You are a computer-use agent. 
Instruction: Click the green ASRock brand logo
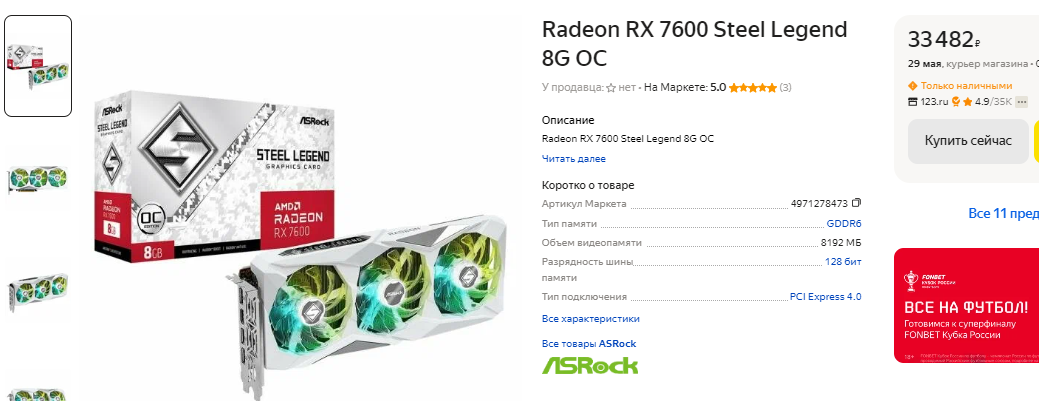[x=590, y=365]
